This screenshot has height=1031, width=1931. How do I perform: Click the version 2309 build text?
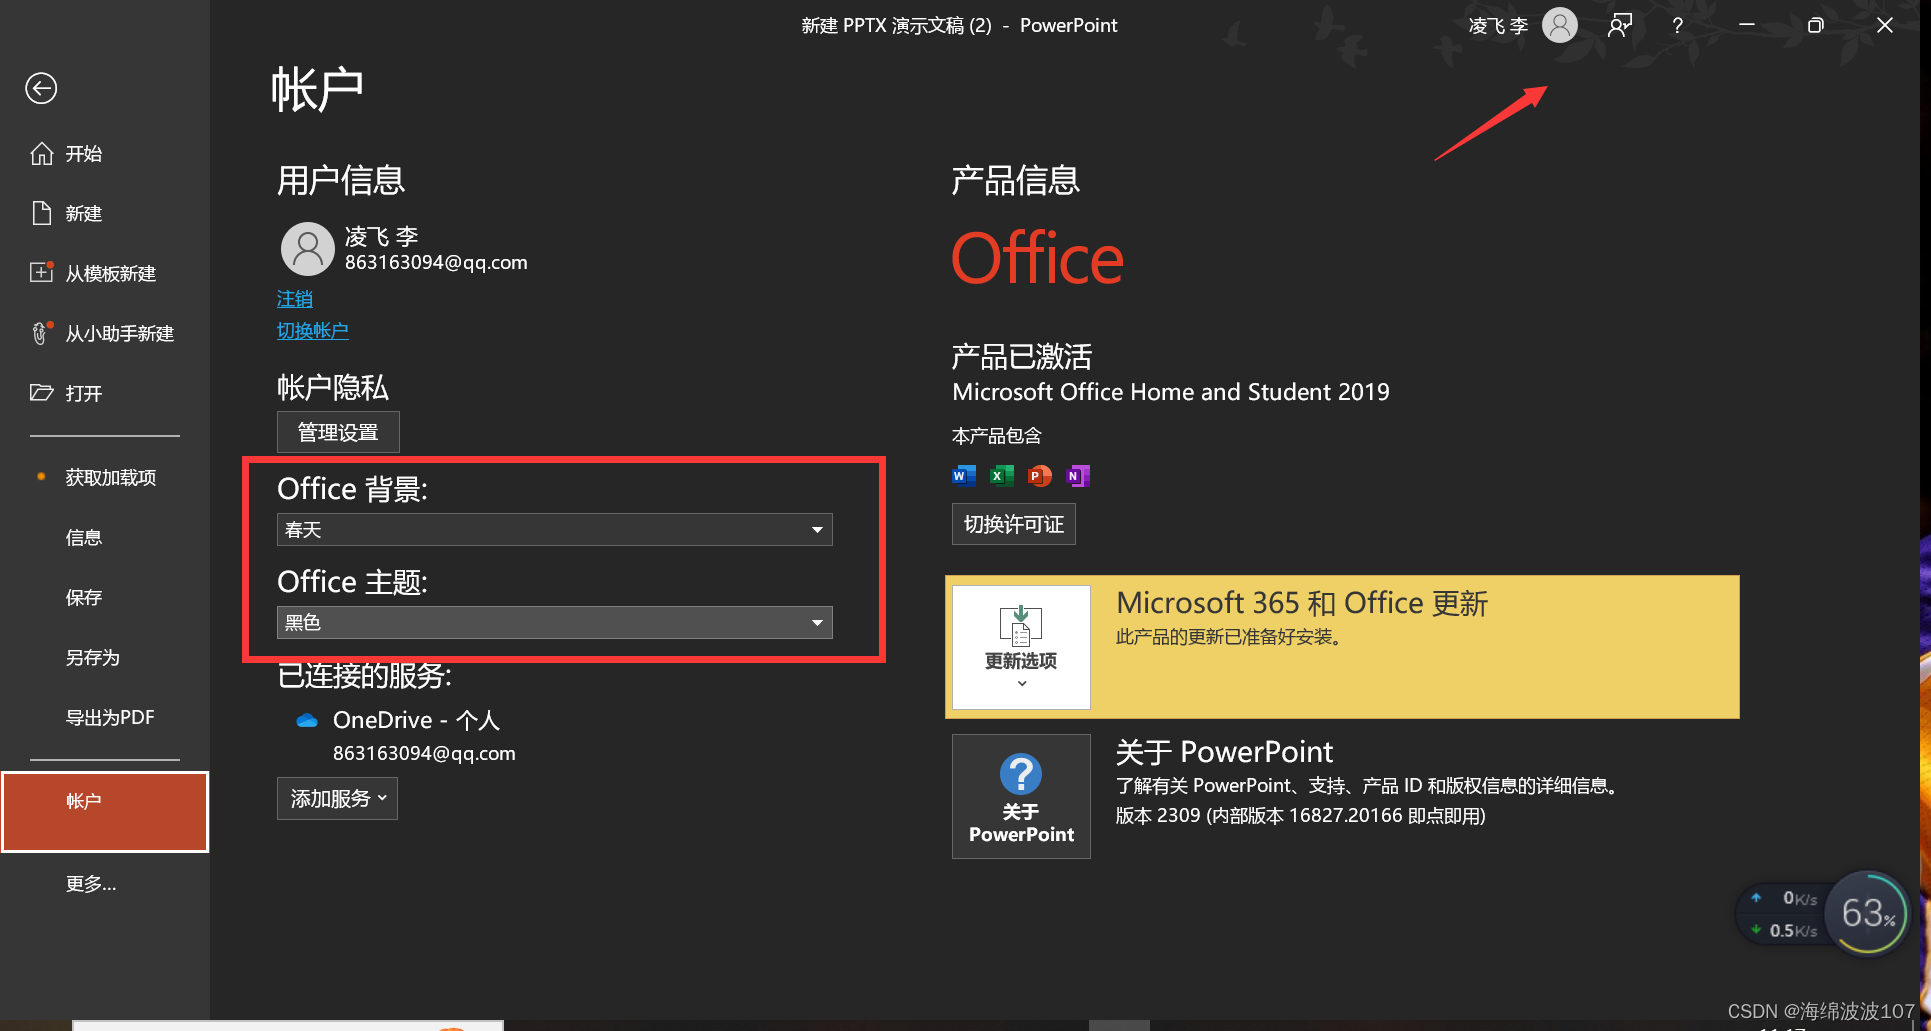pos(1300,816)
